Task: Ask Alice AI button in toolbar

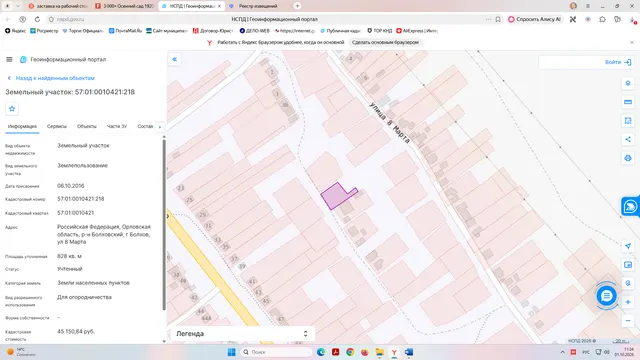Action: click(x=534, y=19)
